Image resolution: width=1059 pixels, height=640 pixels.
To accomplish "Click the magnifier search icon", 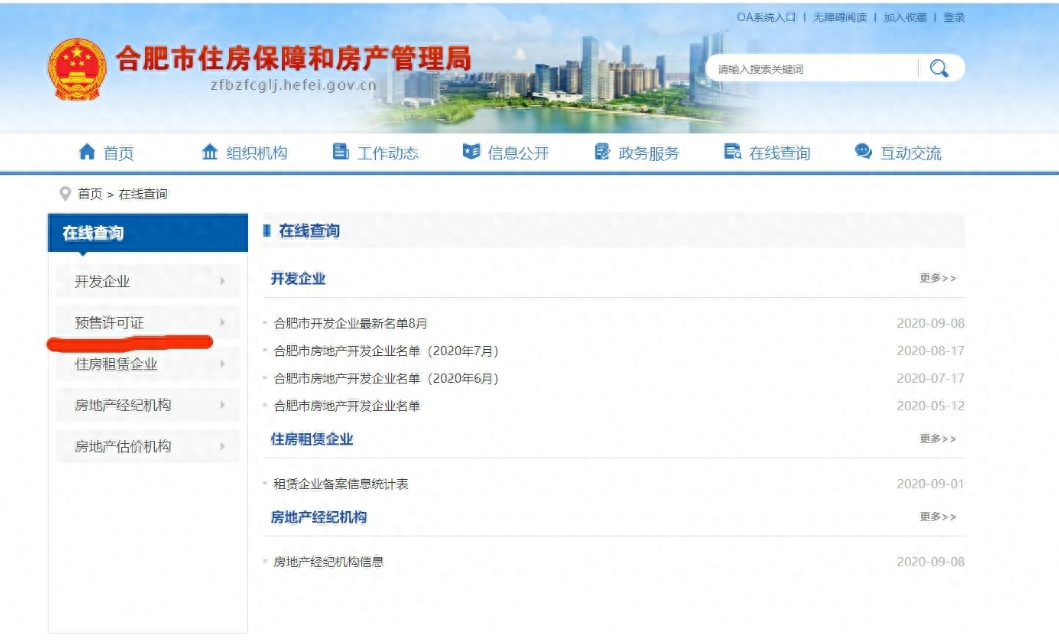I will click(938, 68).
